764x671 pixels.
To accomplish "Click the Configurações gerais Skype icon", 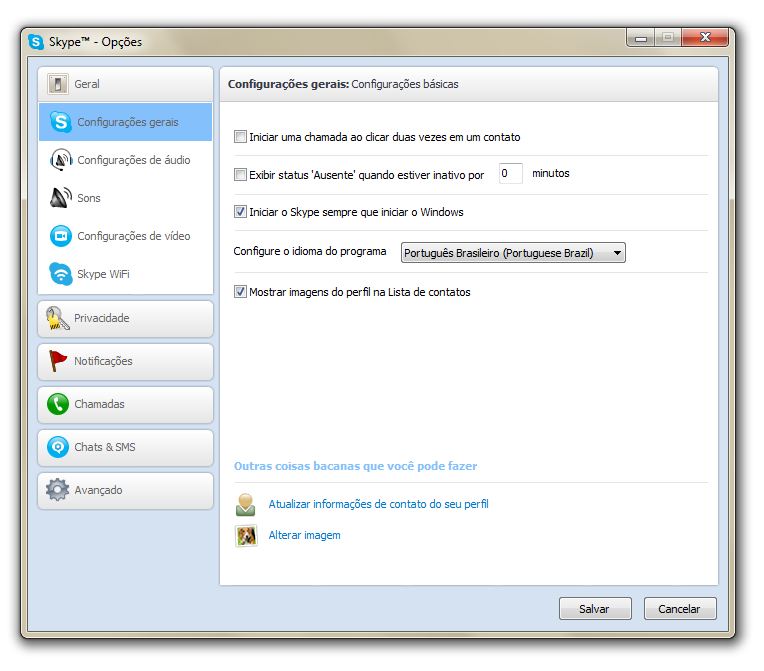I will click(x=60, y=122).
